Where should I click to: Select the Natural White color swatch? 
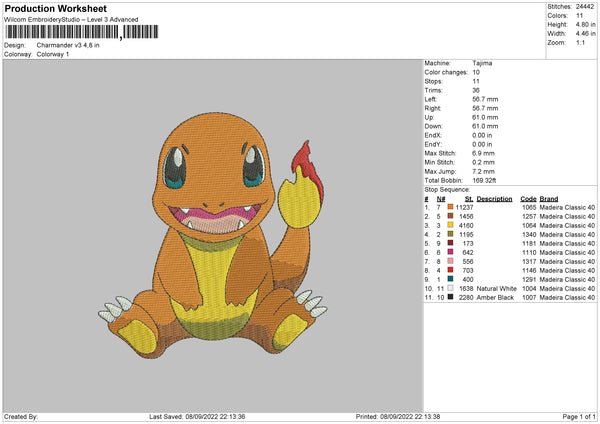[x=449, y=288]
